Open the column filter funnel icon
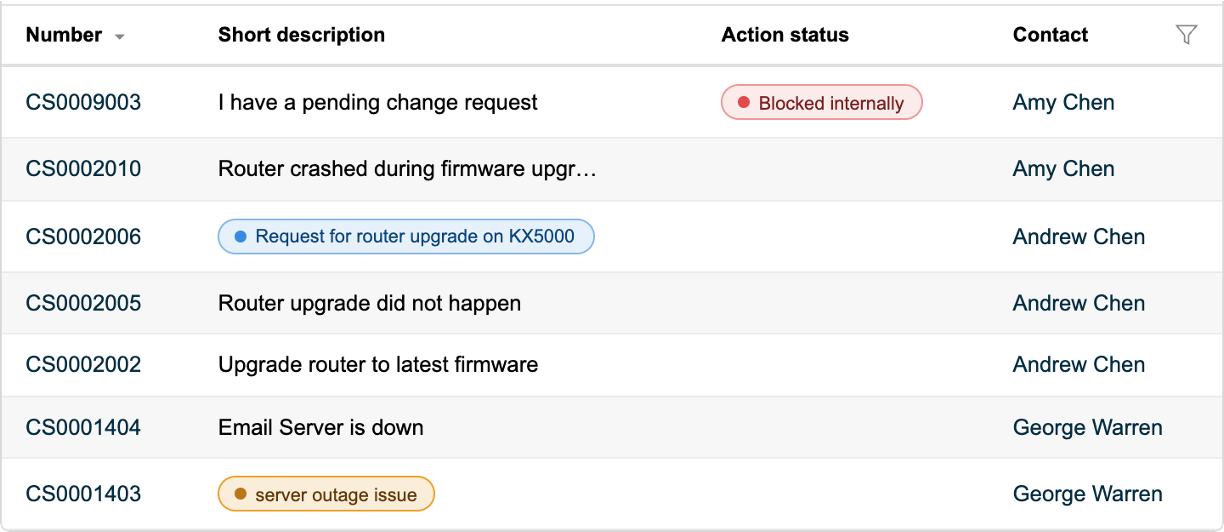Viewport: 1224px width, 532px height. (1186, 35)
